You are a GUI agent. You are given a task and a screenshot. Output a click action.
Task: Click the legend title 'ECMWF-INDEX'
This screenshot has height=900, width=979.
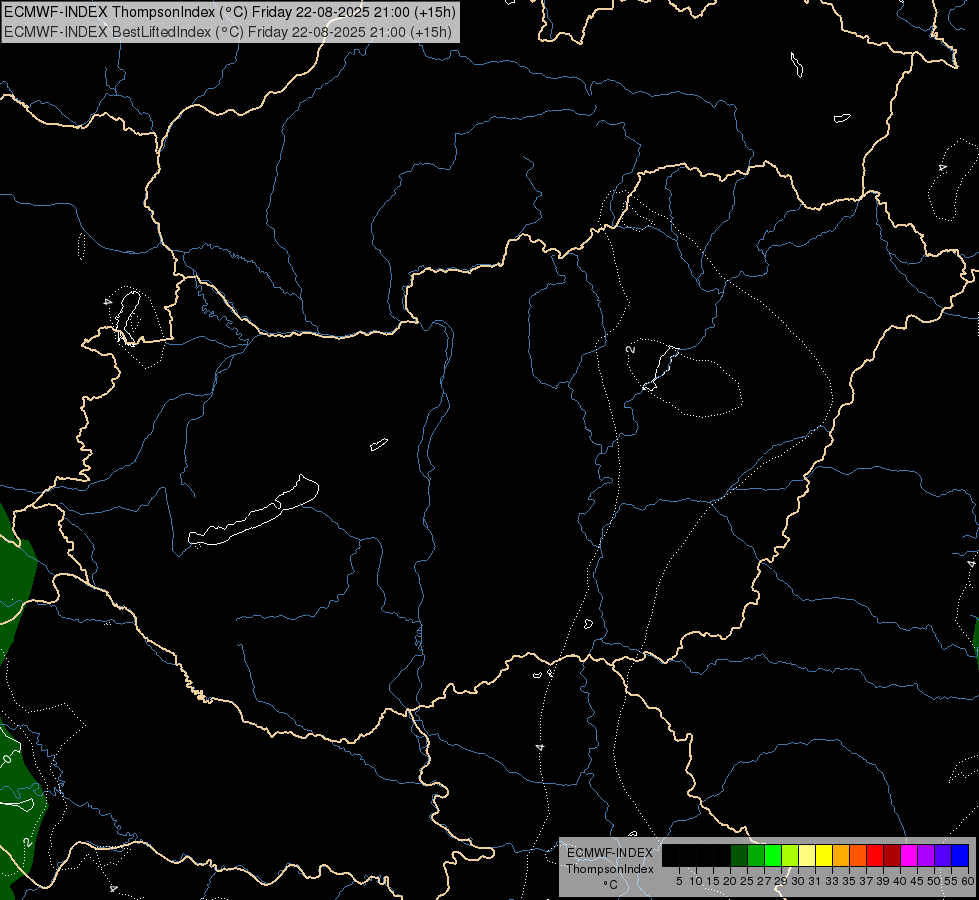pos(609,853)
